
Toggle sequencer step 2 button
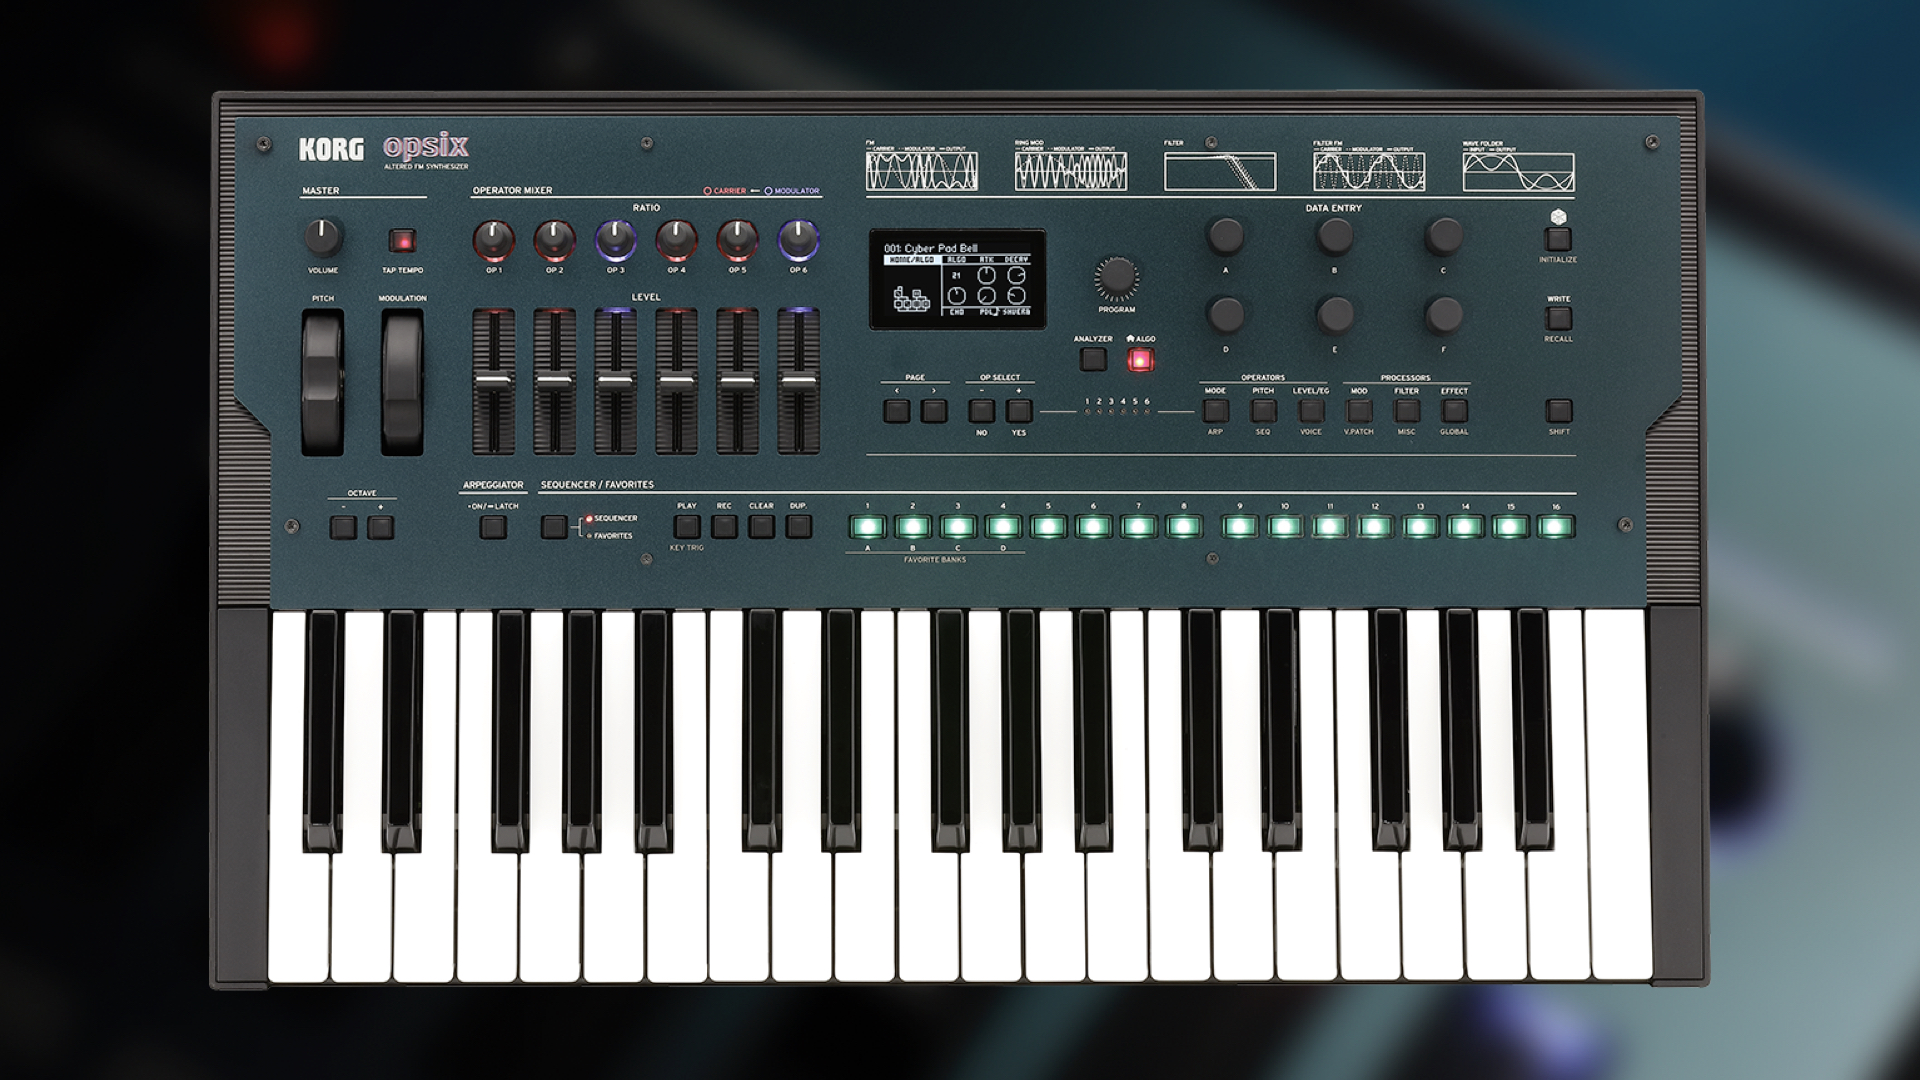click(x=912, y=527)
